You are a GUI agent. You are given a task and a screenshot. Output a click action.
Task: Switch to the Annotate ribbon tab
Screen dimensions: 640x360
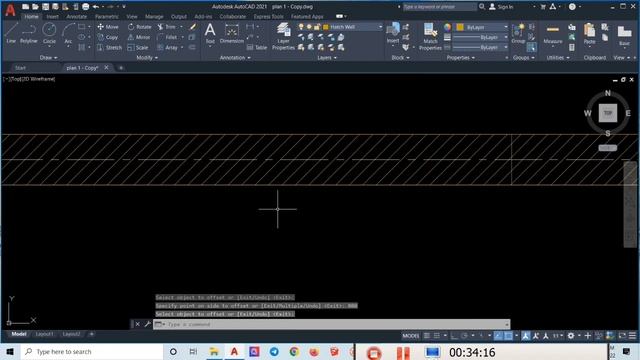[77, 17]
